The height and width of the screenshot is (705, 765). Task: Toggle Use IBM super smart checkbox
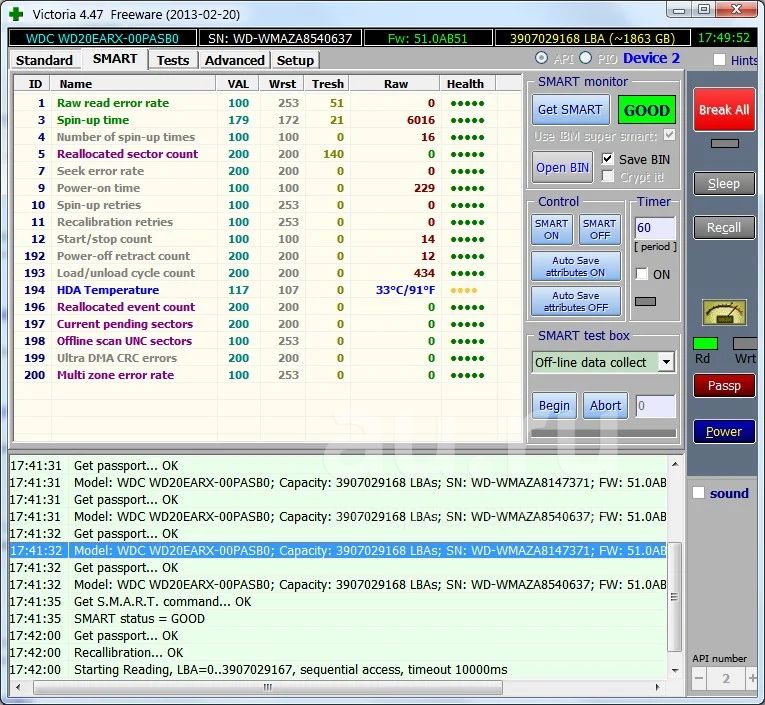(669, 135)
